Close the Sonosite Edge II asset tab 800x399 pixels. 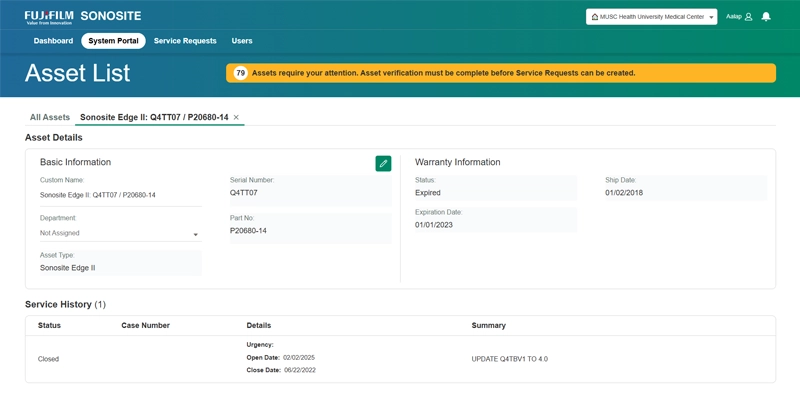236,117
